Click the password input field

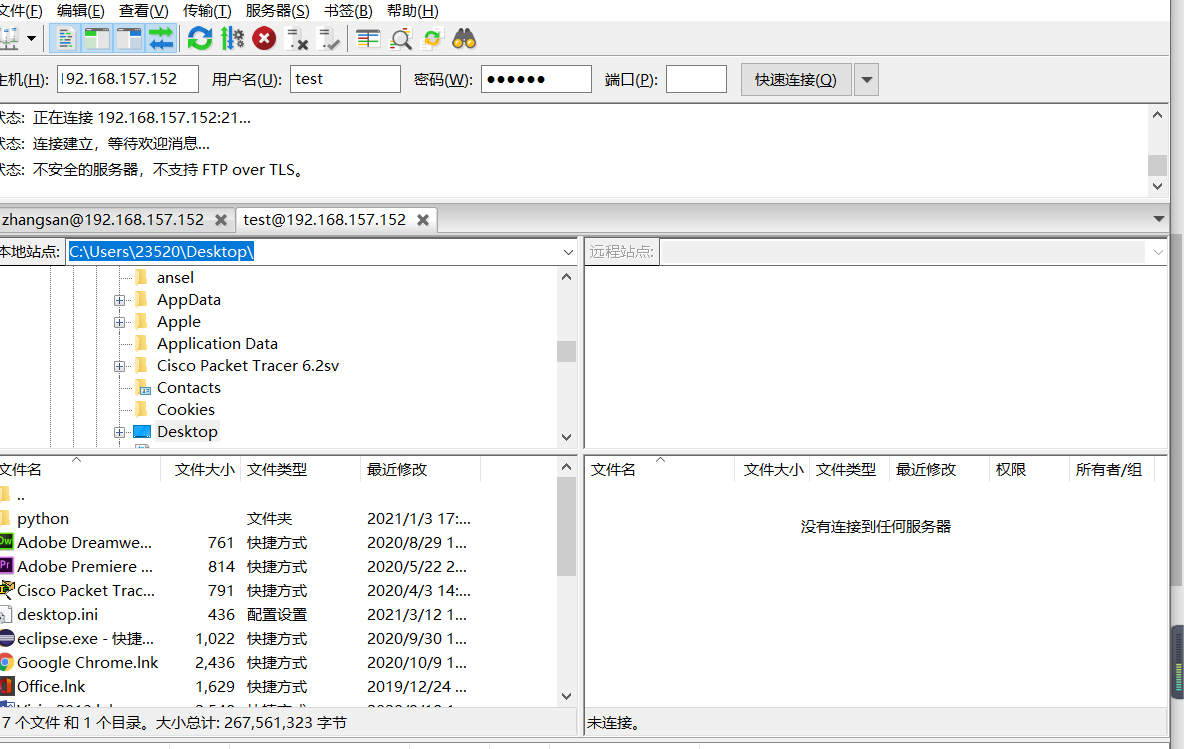(x=536, y=79)
